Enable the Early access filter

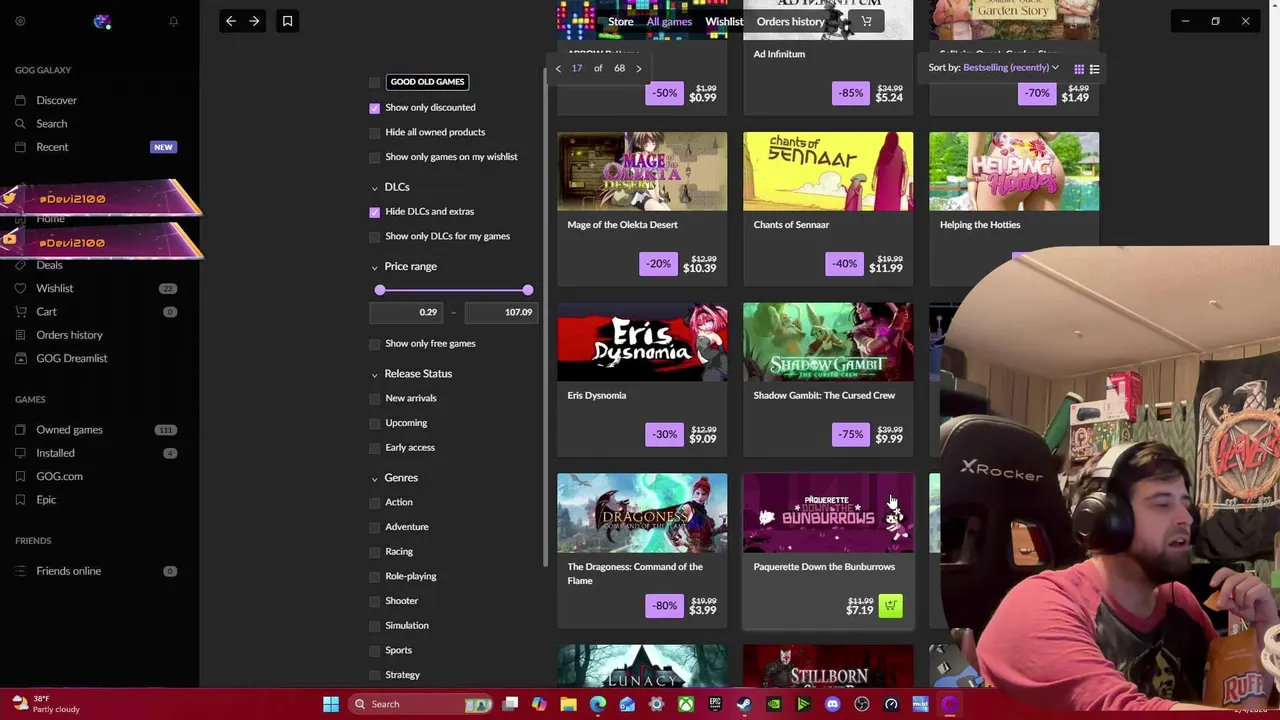[375, 448]
